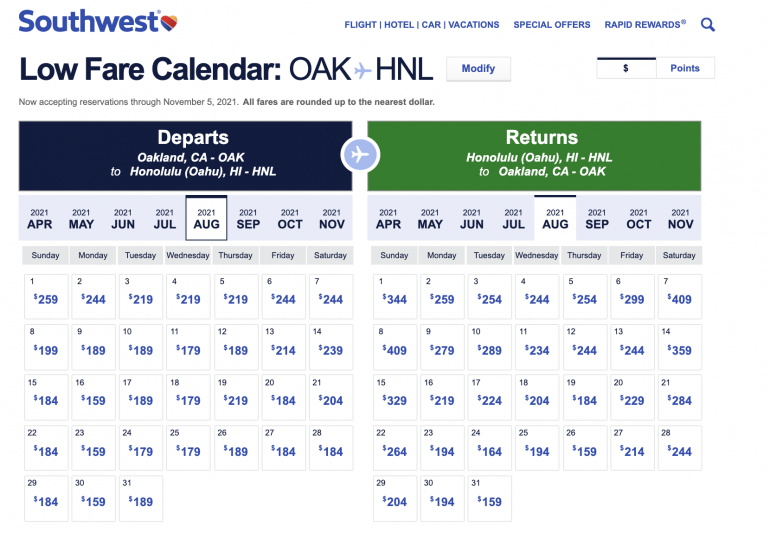Select August 7 return for $409
Viewport: 770px width, 533px height.
pyautogui.click(x=679, y=296)
